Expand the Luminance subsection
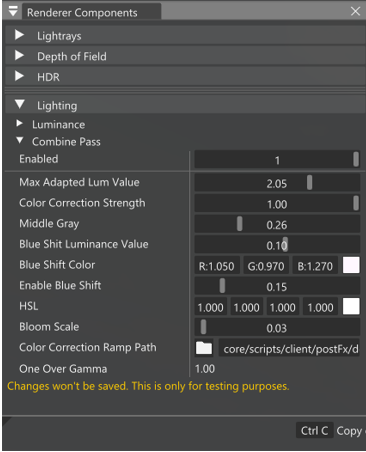 click(19, 124)
